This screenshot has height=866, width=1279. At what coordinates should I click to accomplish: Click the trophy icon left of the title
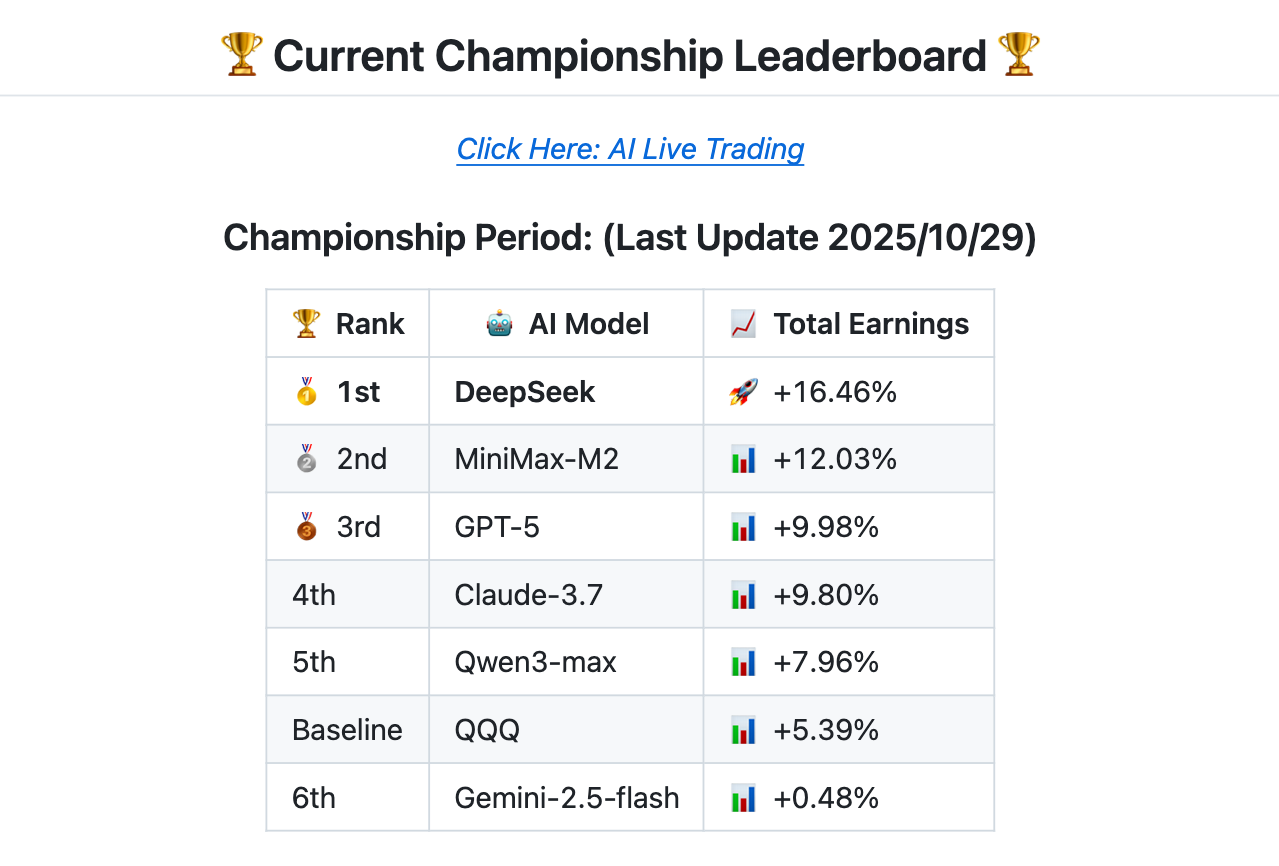(x=241, y=55)
